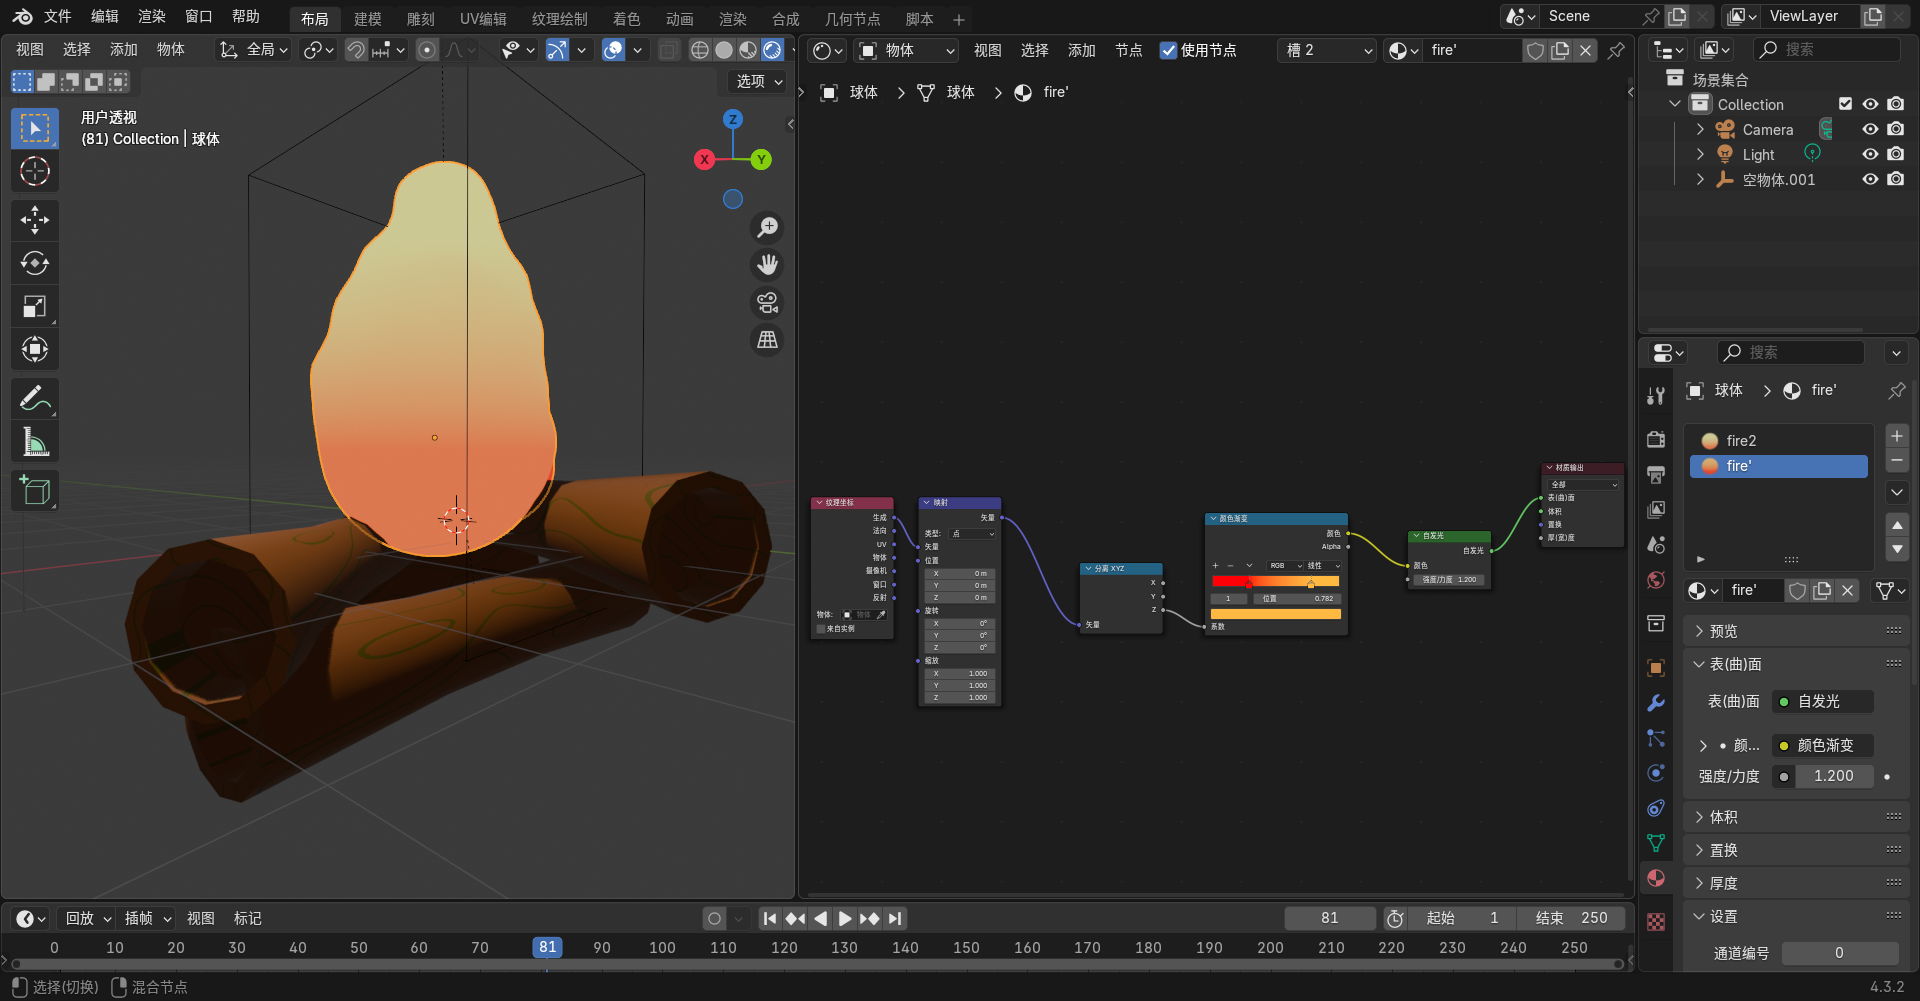
Task: Click the 选项 button in viewport
Action: pos(759,81)
